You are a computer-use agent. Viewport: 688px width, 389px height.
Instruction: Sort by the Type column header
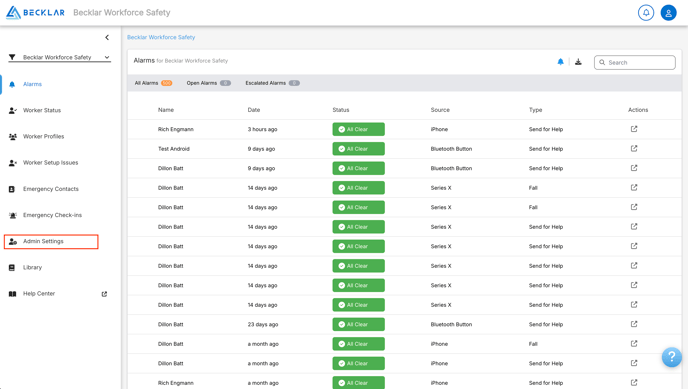(535, 110)
